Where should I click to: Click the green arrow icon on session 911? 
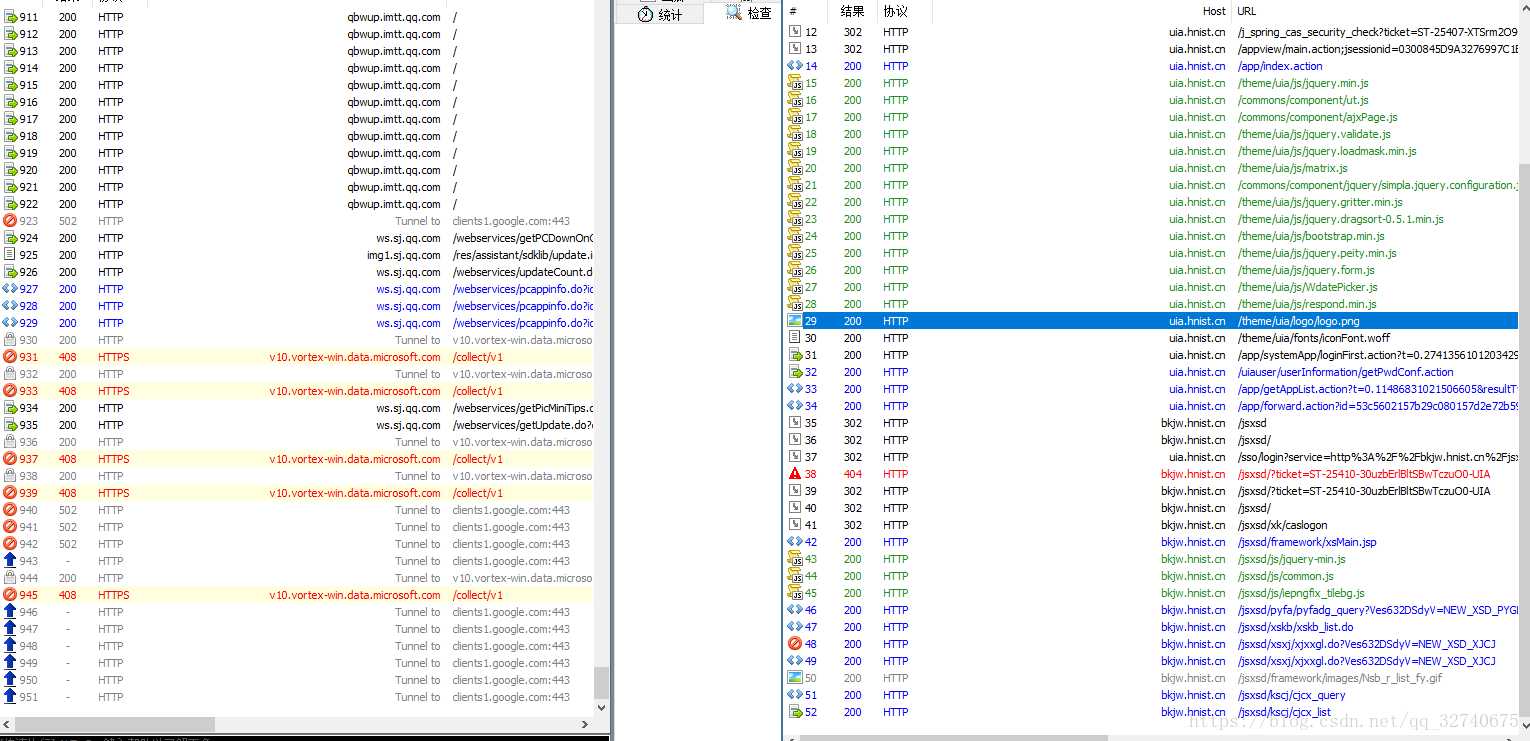10,17
